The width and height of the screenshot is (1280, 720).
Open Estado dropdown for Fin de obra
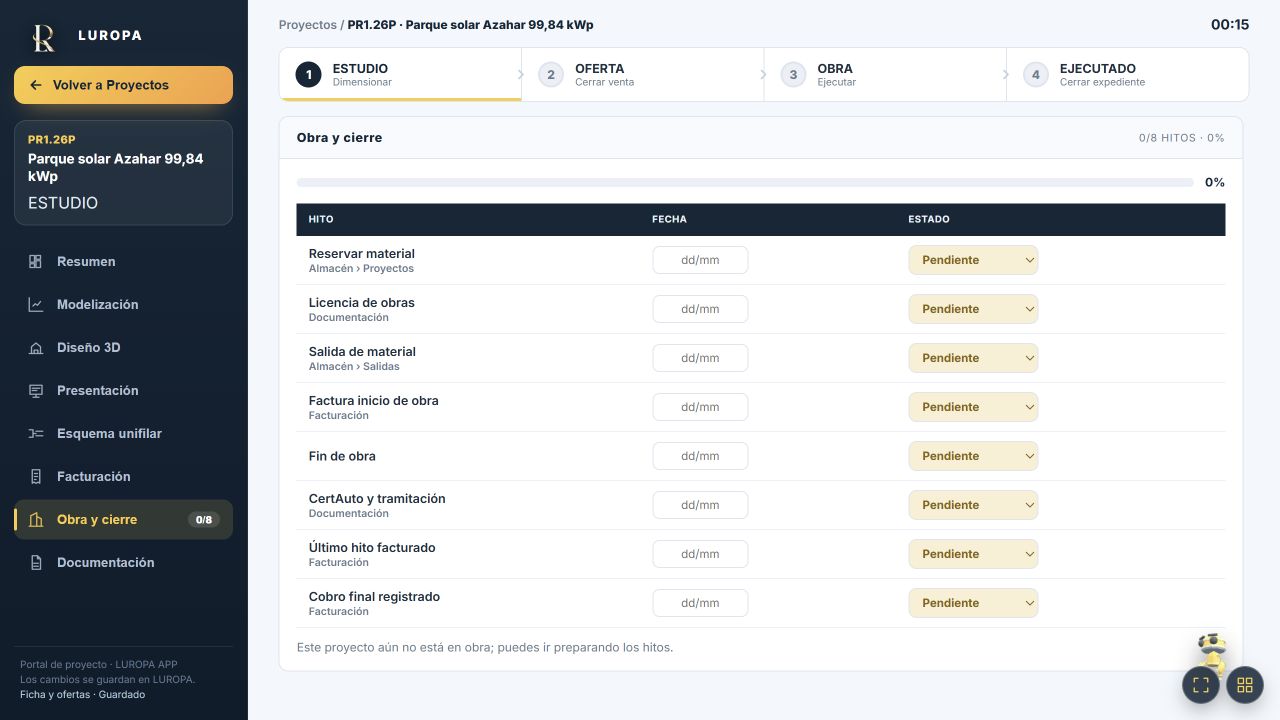pos(973,456)
